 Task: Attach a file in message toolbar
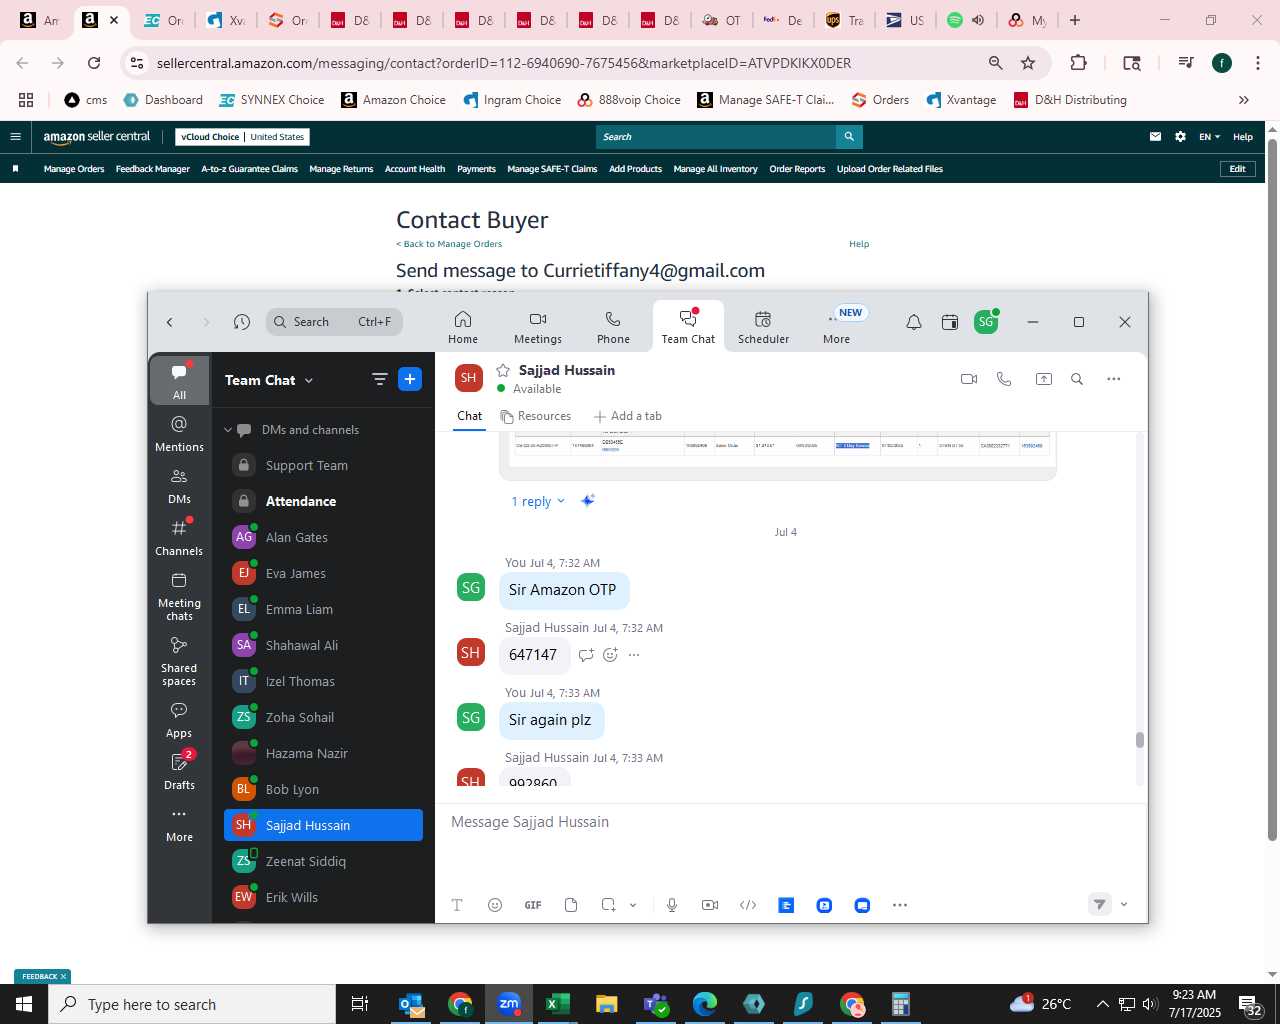tap(571, 905)
